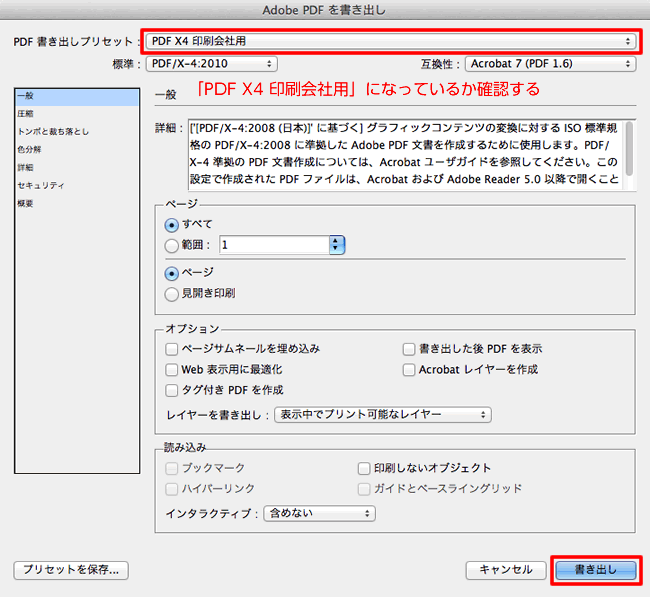Screen dimensions: 650x597
Task: Open the 互換性 Acrobat 7 dropdown
Action: [x=550, y=64]
